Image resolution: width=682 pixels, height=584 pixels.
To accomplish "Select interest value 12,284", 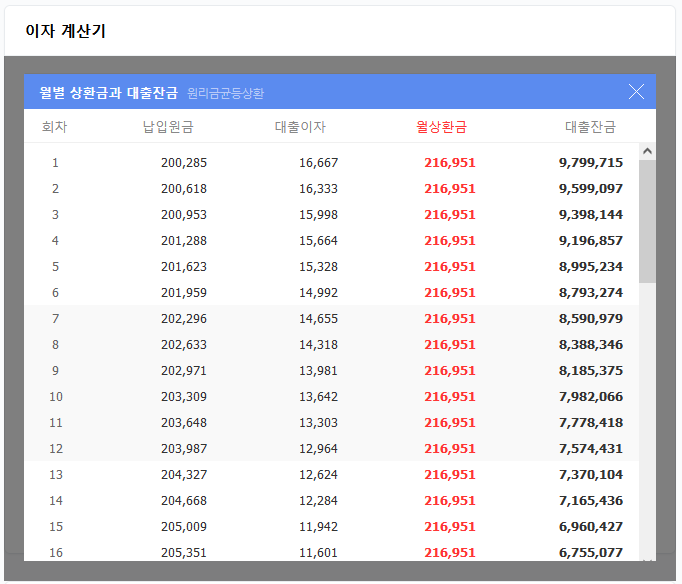I will tap(318, 501).
